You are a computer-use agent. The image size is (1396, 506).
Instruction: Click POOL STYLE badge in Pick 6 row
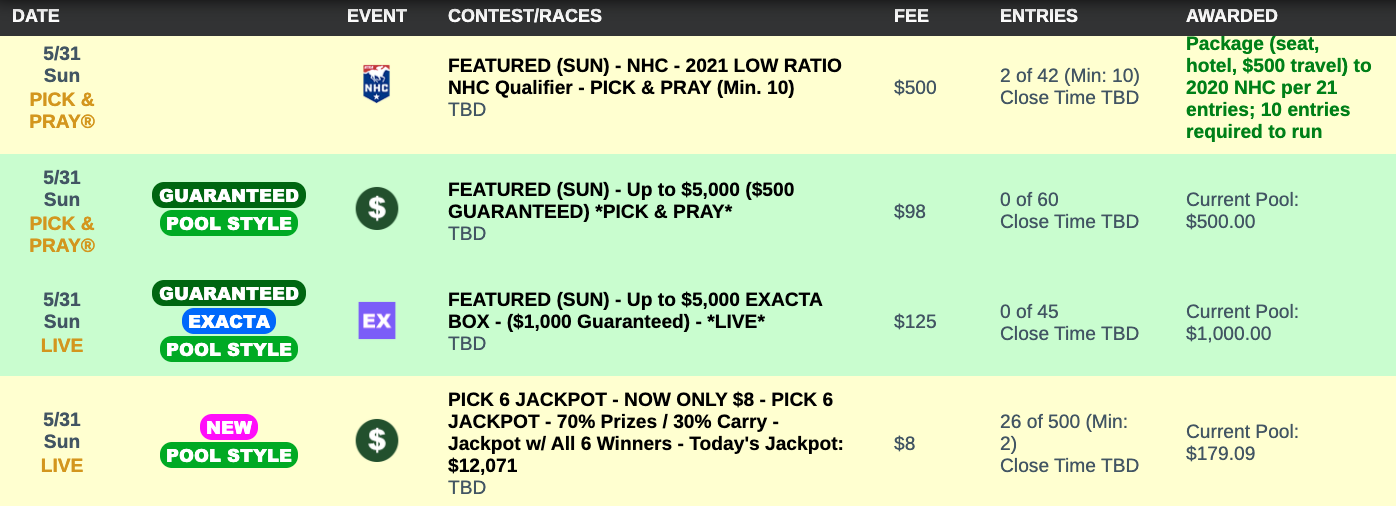click(229, 455)
